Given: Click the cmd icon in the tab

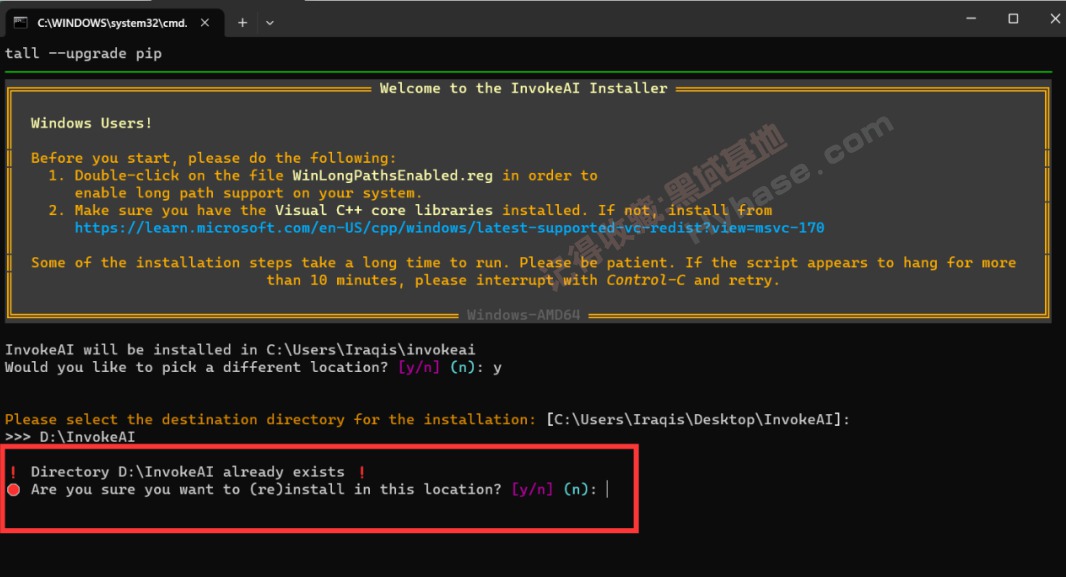Looking at the screenshot, I should click(x=20, y=23).
